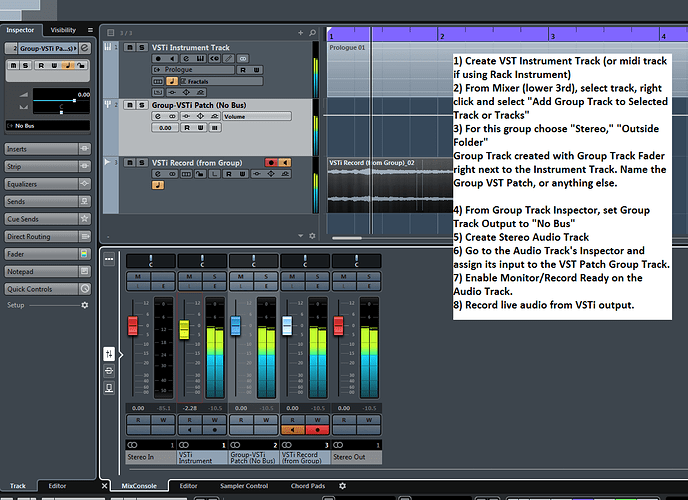
Task: Select the Inserts view icon in MixConsole sidebar
Action: [109, 371]
